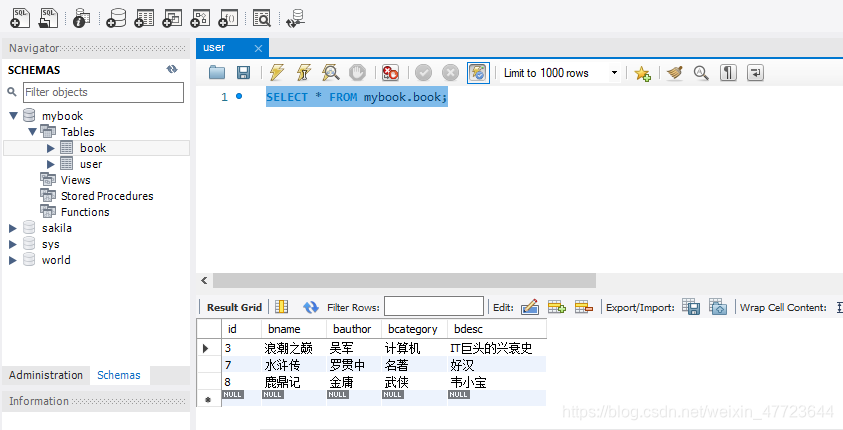Viewport: 843px width, 430px height.
Task: Expand the sys schema
Action: coord(13,244)
